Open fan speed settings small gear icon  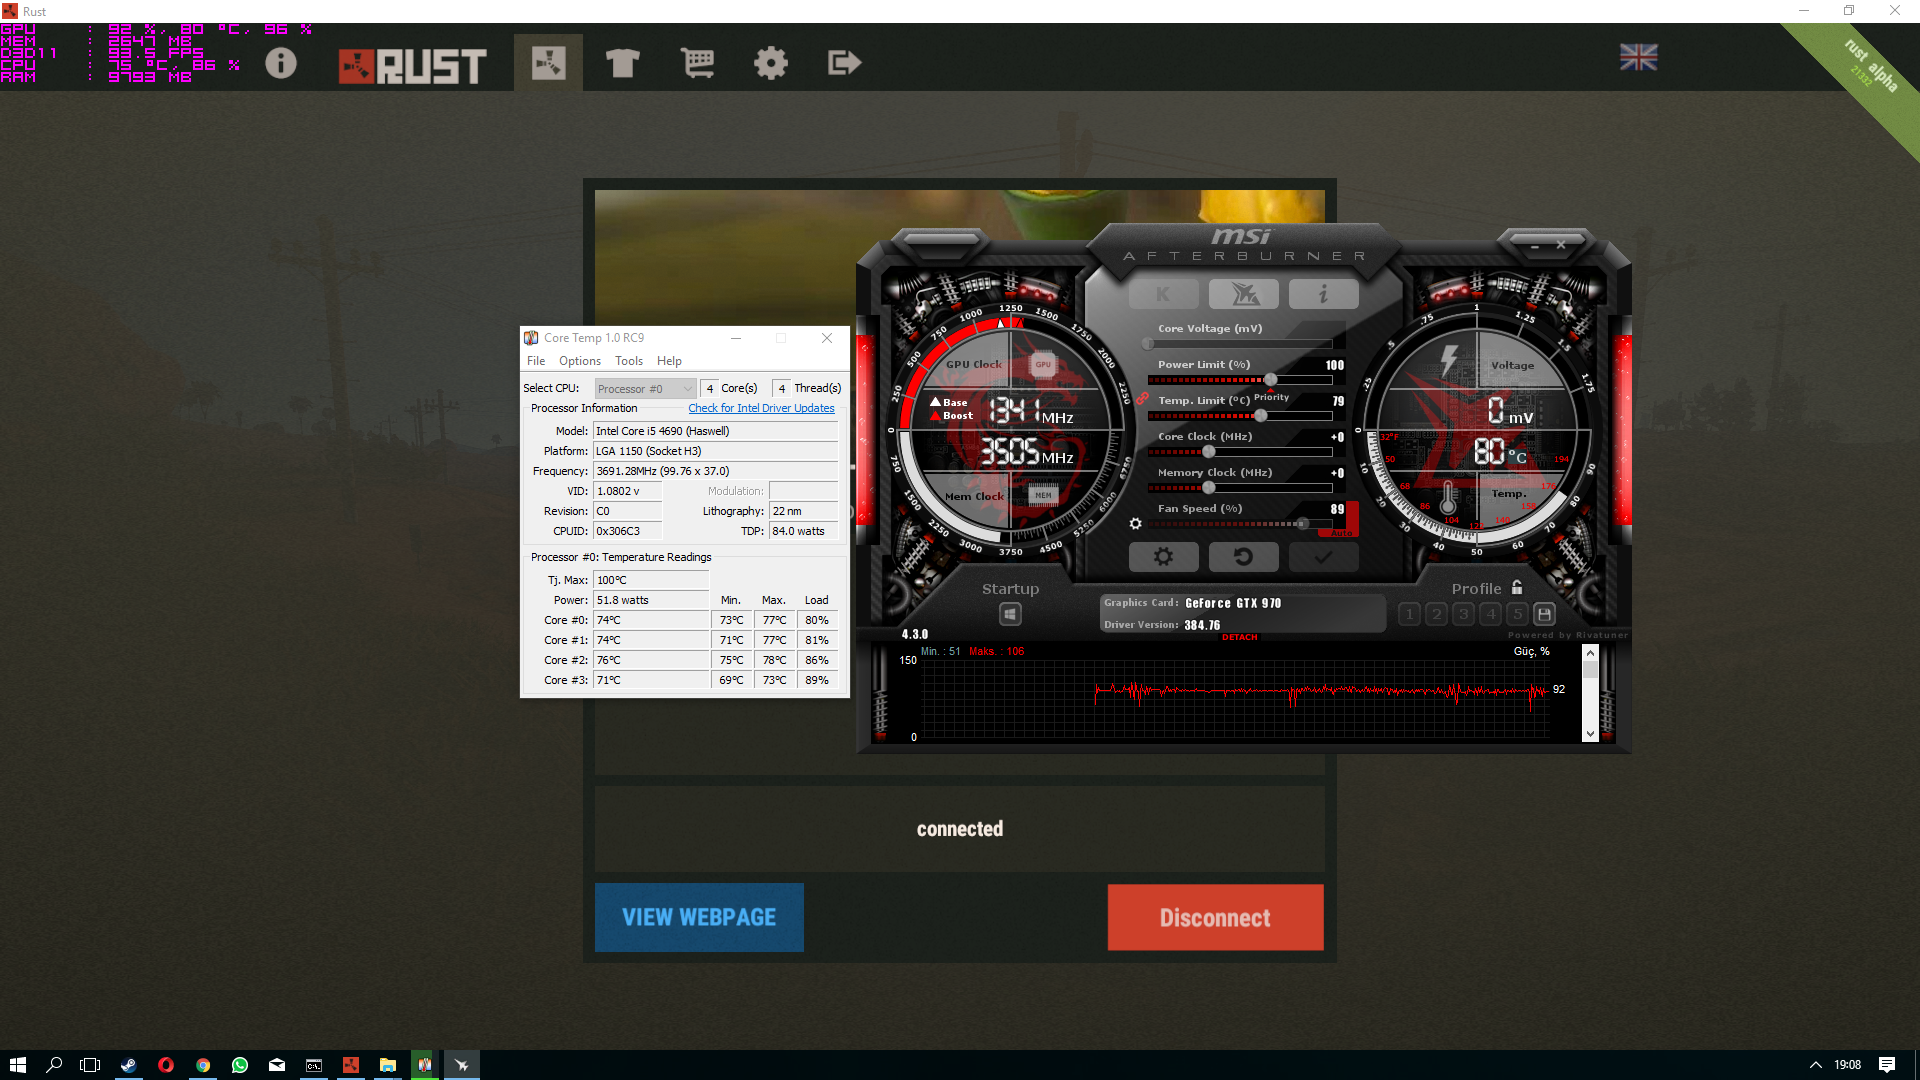tap(1135, 523)
